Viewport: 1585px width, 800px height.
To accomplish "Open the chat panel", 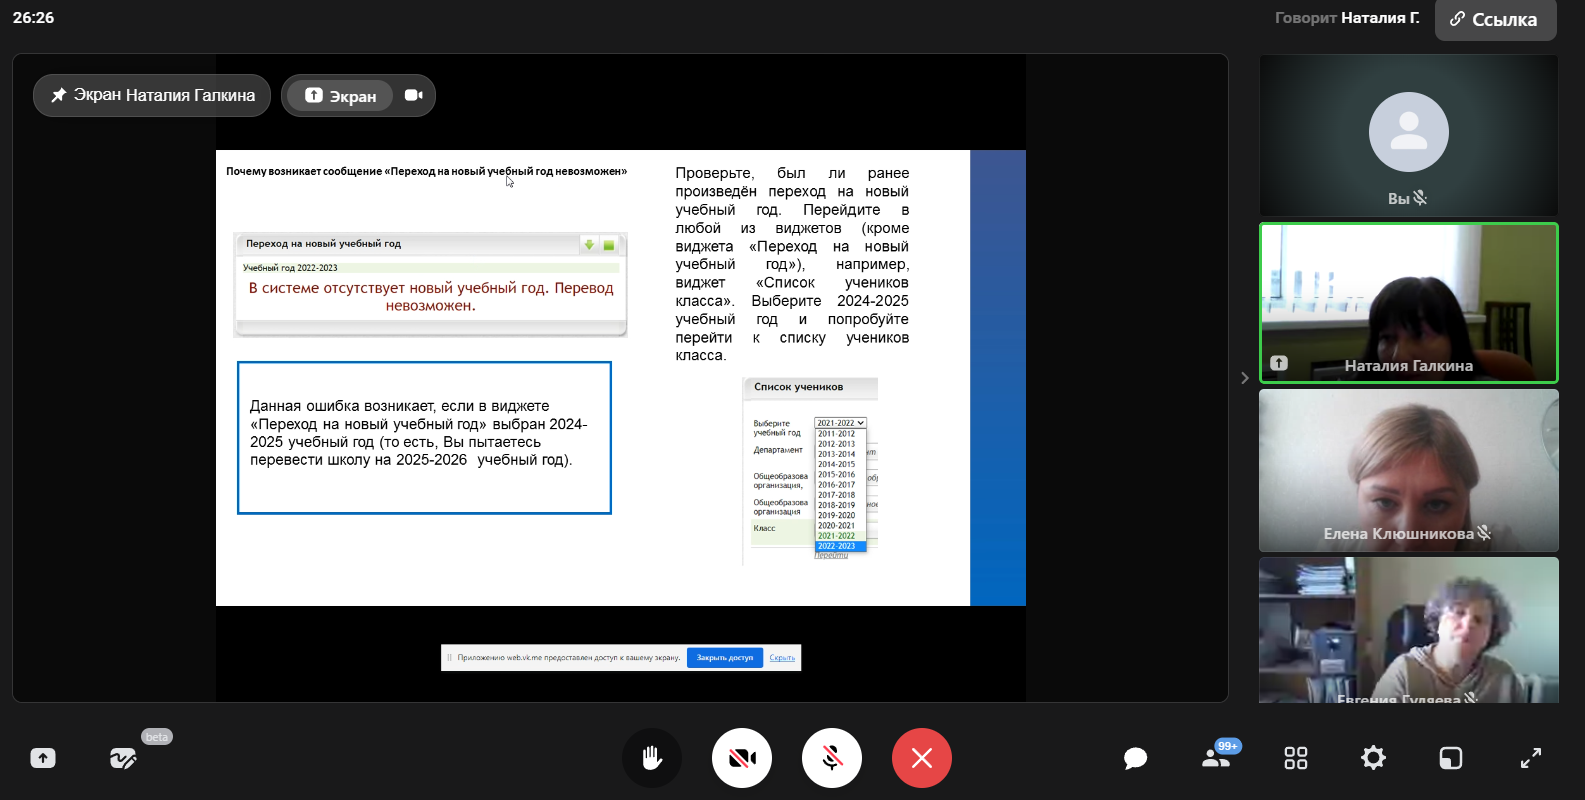I will point(1135,758).
